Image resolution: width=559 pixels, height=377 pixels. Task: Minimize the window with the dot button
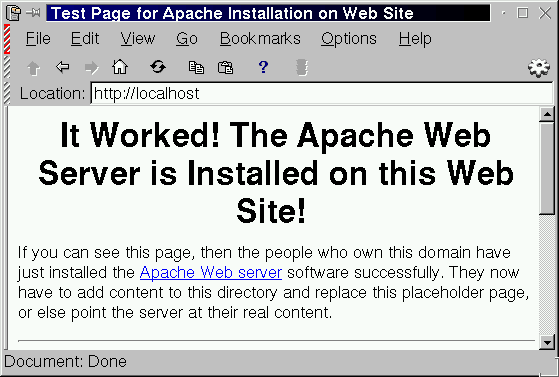(x=503, y=13)
